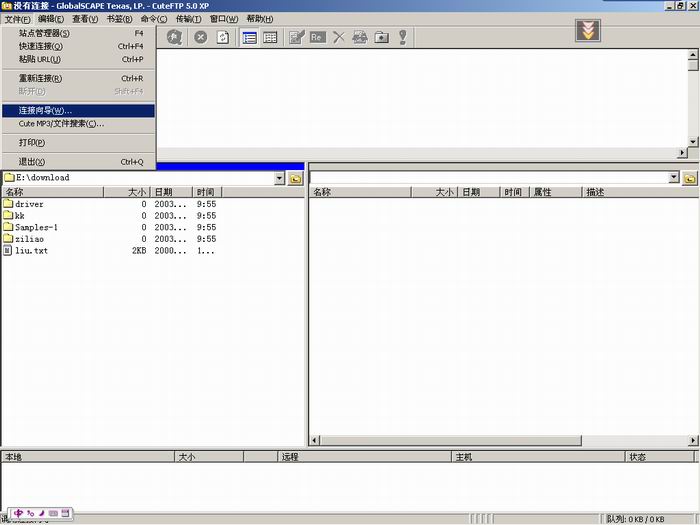Click remote pane scroll right arrow
The image size is (700, 525).
(693, 441)
